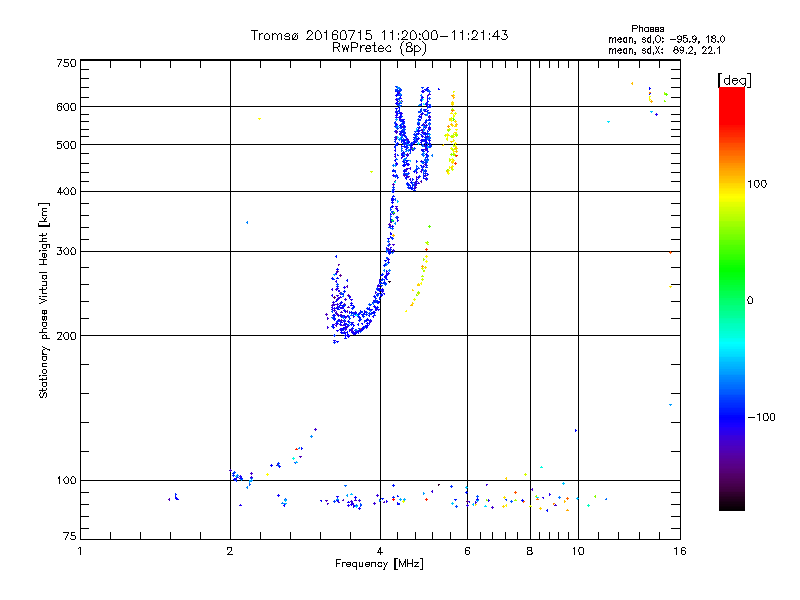Click the y-axis label "400"
800x600 pixels.
(x=67, y=192)
